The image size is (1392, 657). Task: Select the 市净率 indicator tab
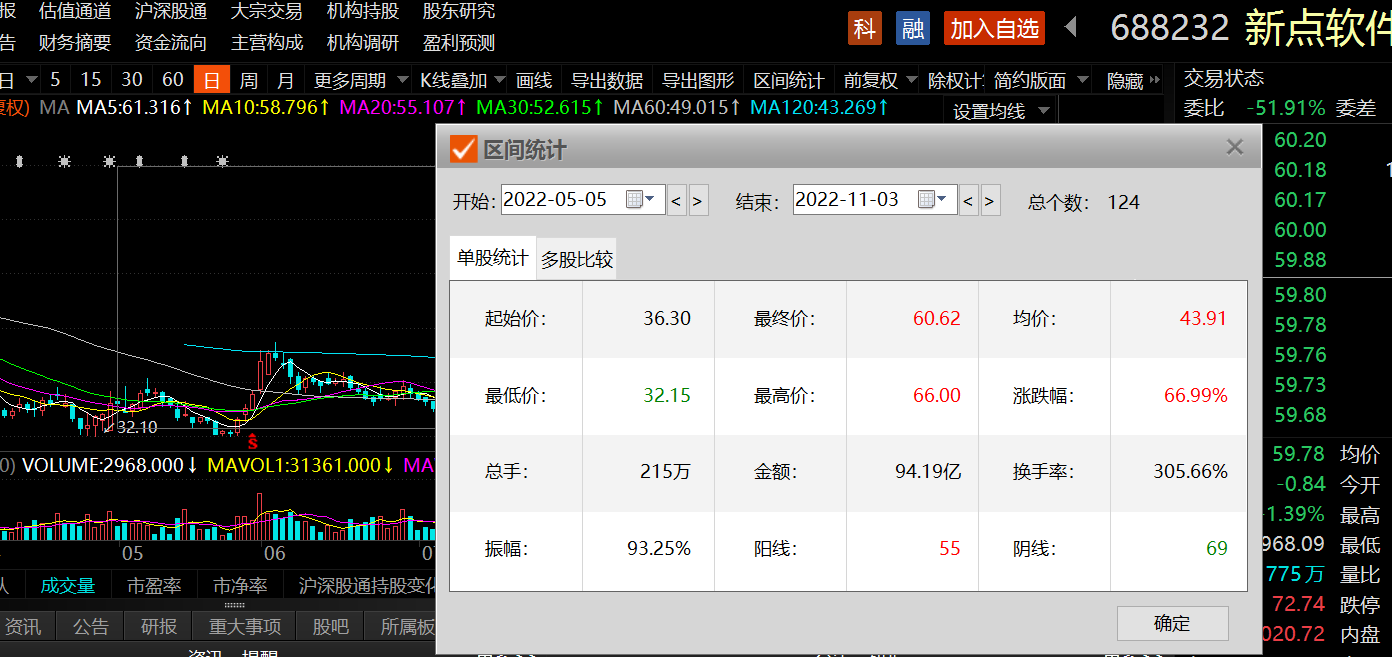click(240, 586)
